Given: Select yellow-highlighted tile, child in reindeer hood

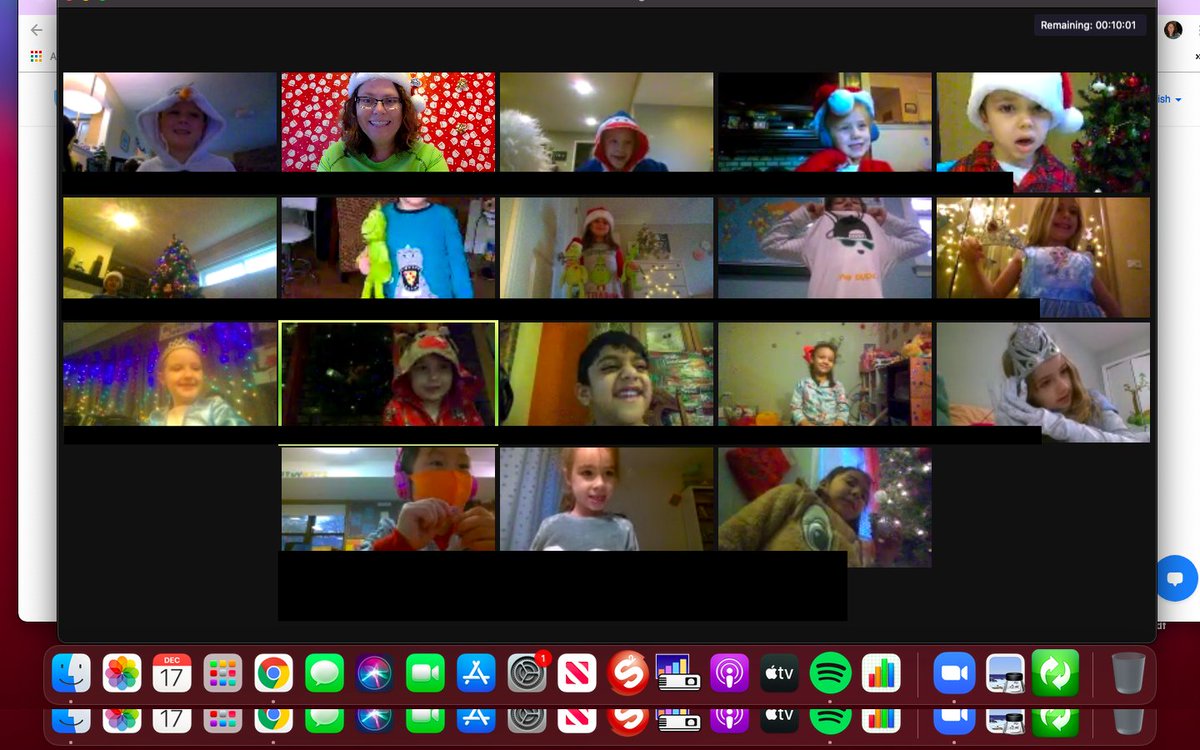Looking at the screenshot, I should [x=388, y=374].
